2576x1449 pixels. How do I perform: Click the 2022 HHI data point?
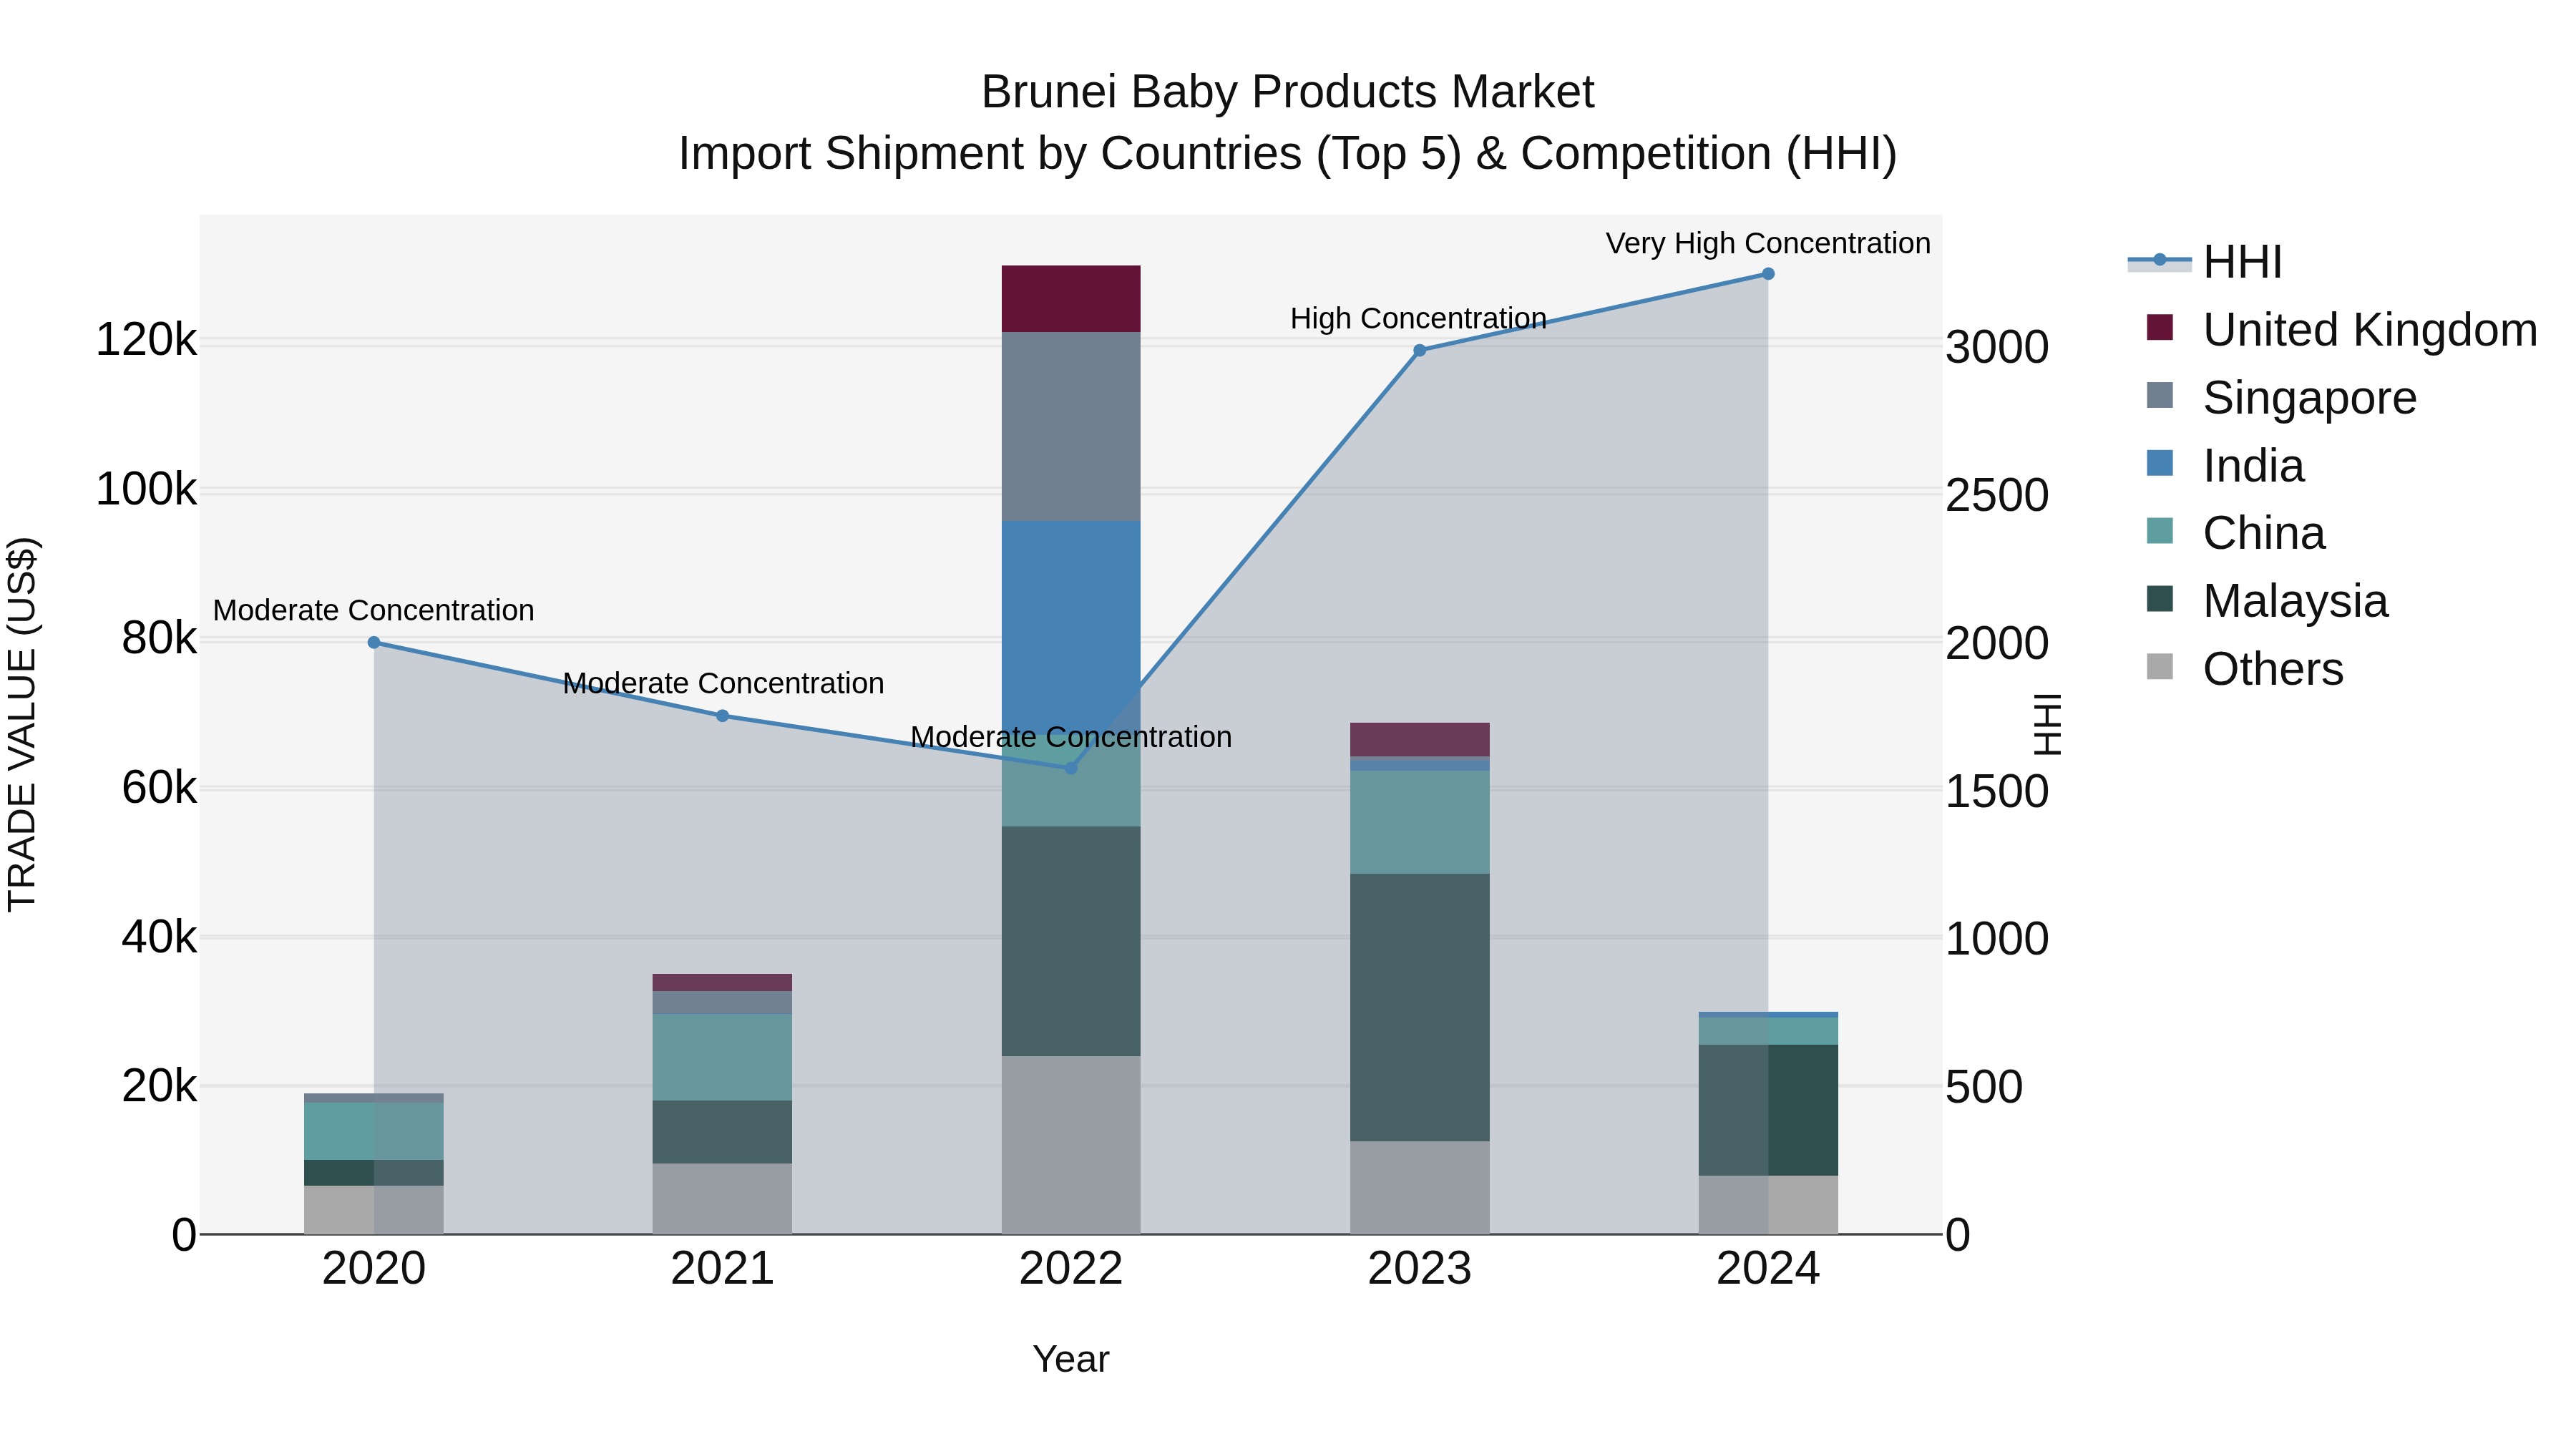[1071, 768]
